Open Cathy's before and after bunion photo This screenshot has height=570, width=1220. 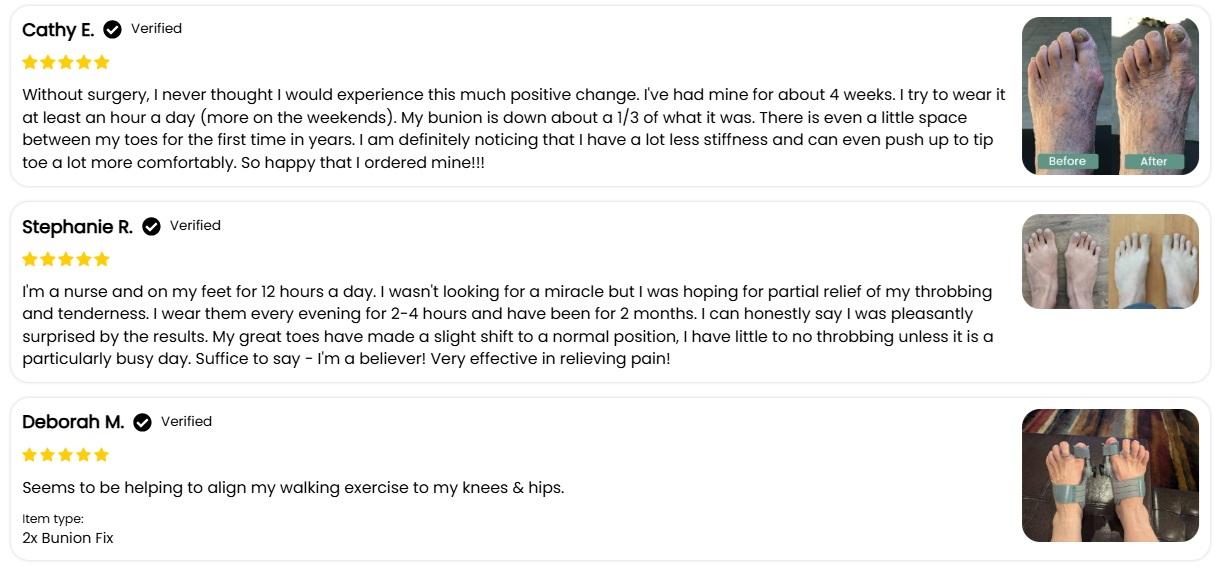[1110, 96]
